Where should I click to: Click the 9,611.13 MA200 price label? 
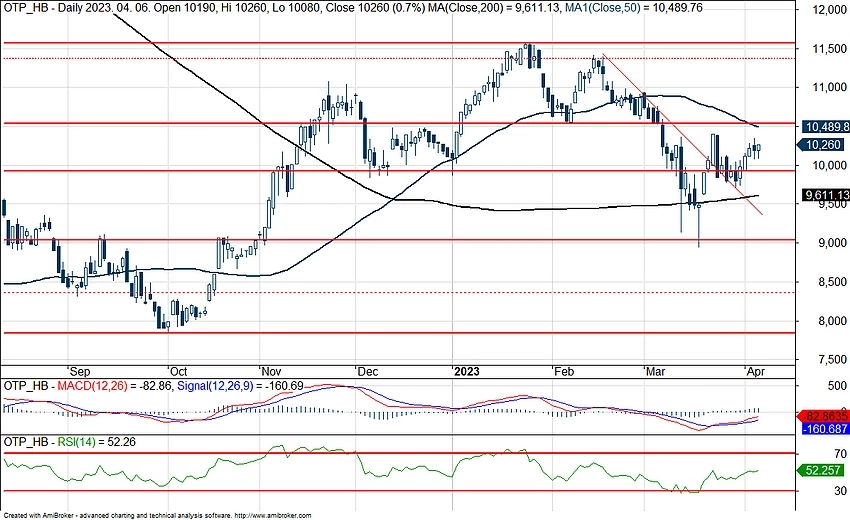(x=826, y=195)
